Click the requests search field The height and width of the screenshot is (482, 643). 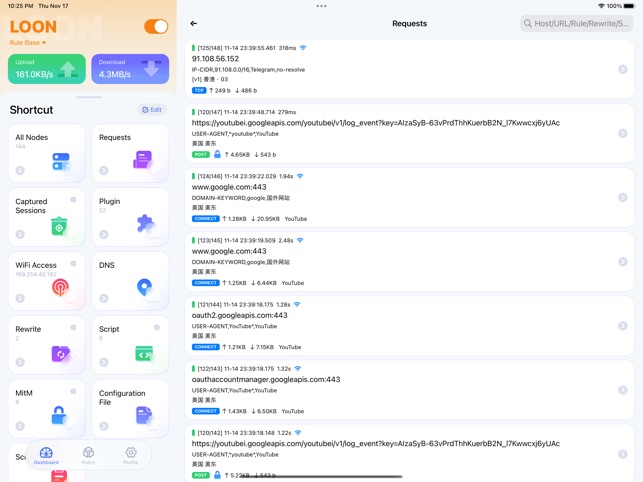coord(576,23)
